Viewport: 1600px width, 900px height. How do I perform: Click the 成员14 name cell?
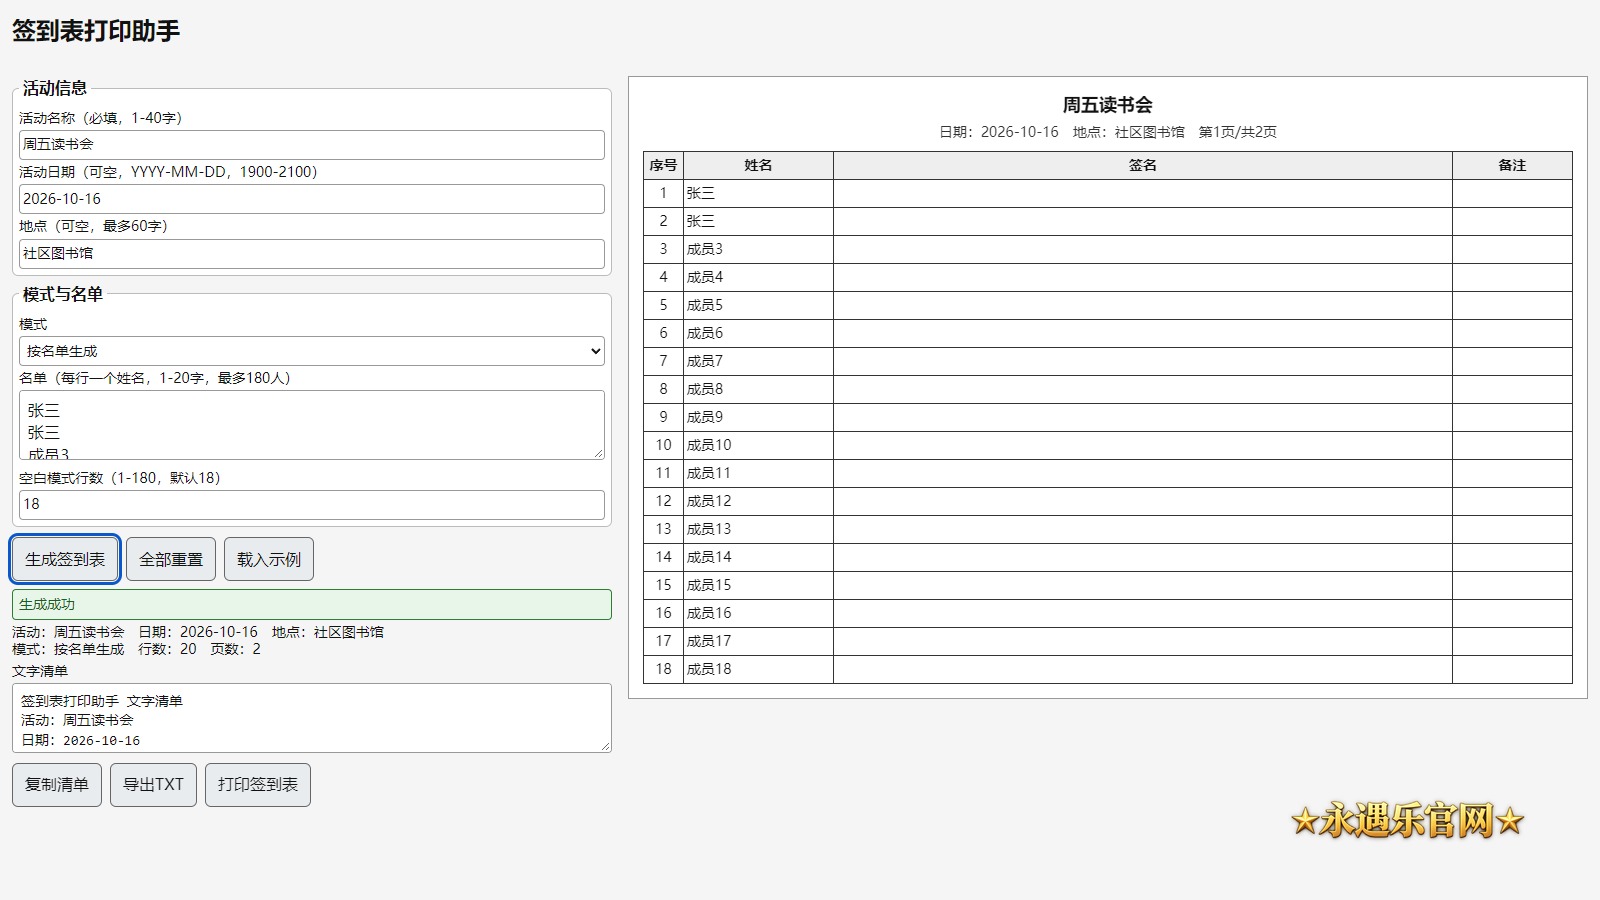click(758, 558)
